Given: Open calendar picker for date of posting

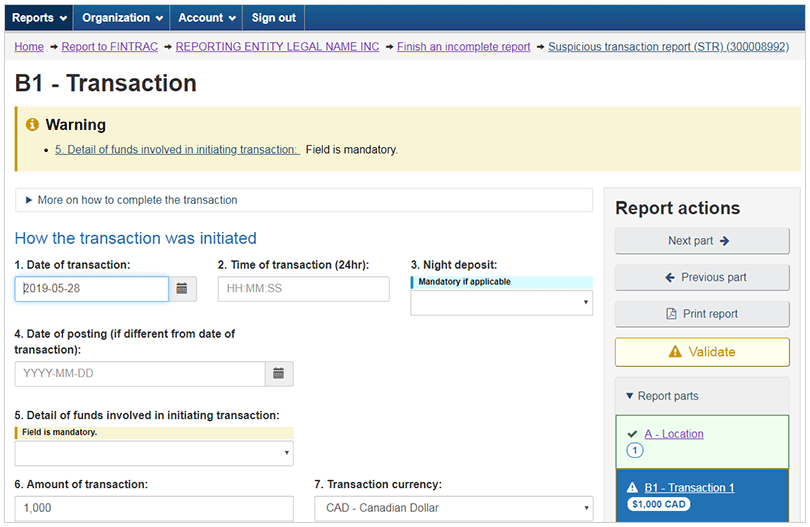Looking at the screenshot, I should point(279,374).
